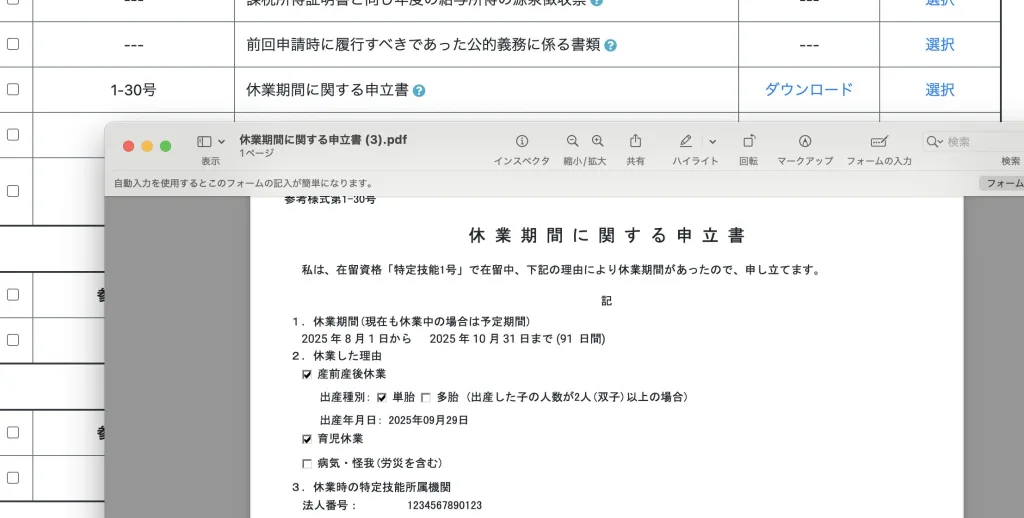Open the Share (共有) icon
This screenshot has width=1024, height=518.
coord(635,142)
